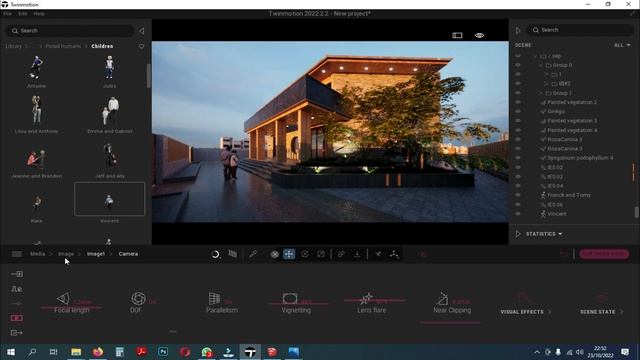Go to Posed humans in library breadcrumb
640x360 pixels.
63,46
